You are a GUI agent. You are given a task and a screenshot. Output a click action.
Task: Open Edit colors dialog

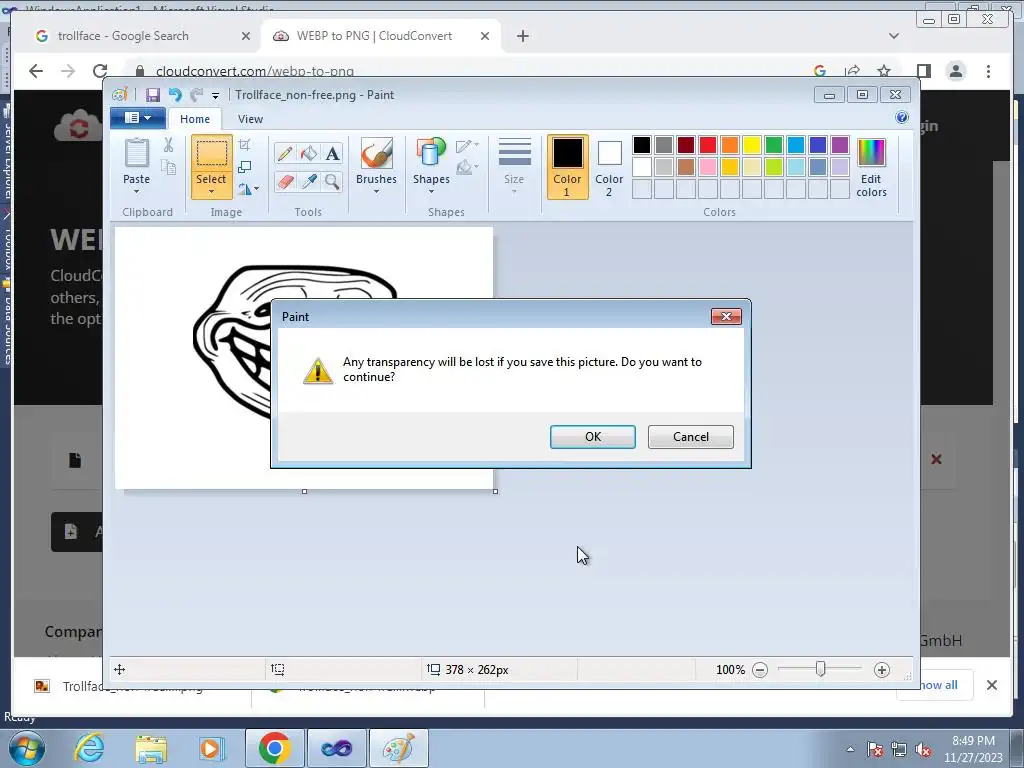(x=871, y=167)
